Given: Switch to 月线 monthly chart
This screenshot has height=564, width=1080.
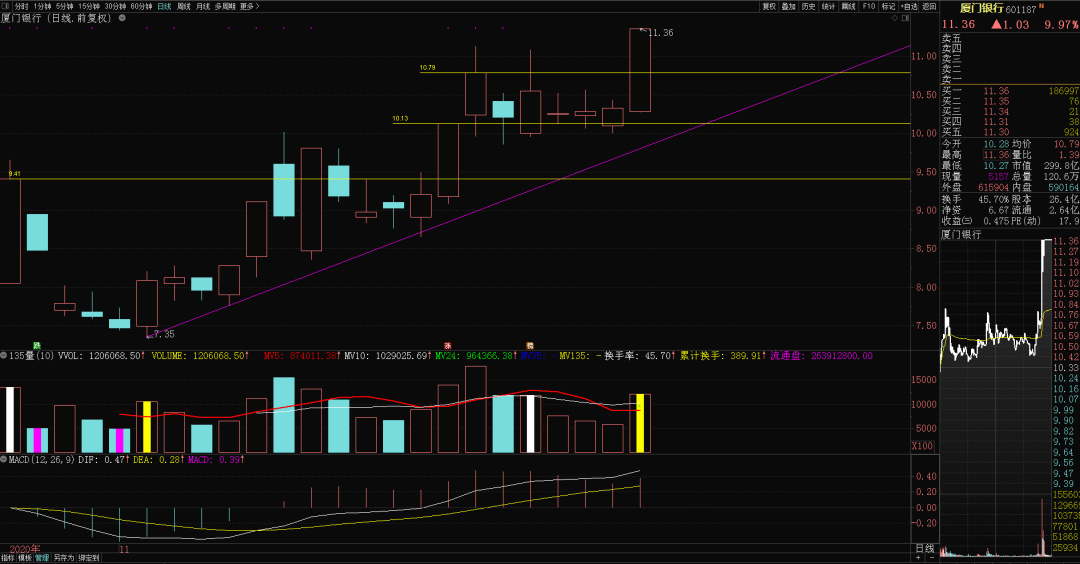Looking at the screenshot, I should pyautogui.click(x=202, y=6).
